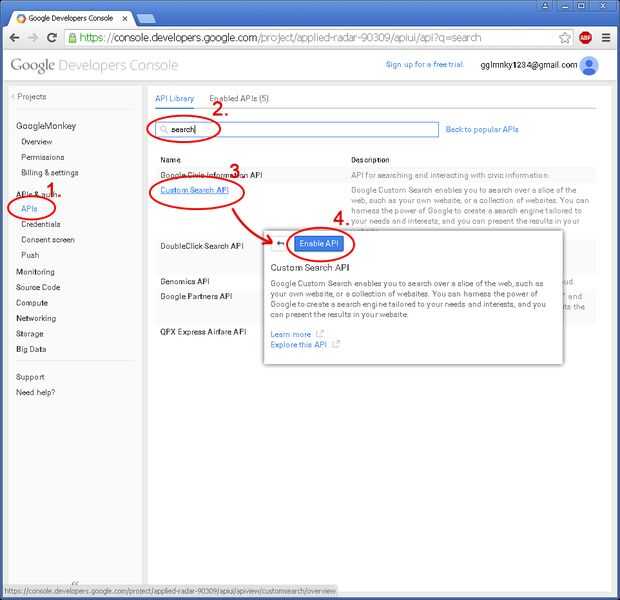Click Sign up for a free trial
Image resolution: width=620 pixels, height=600 pixels.
[x=424, y=64]
